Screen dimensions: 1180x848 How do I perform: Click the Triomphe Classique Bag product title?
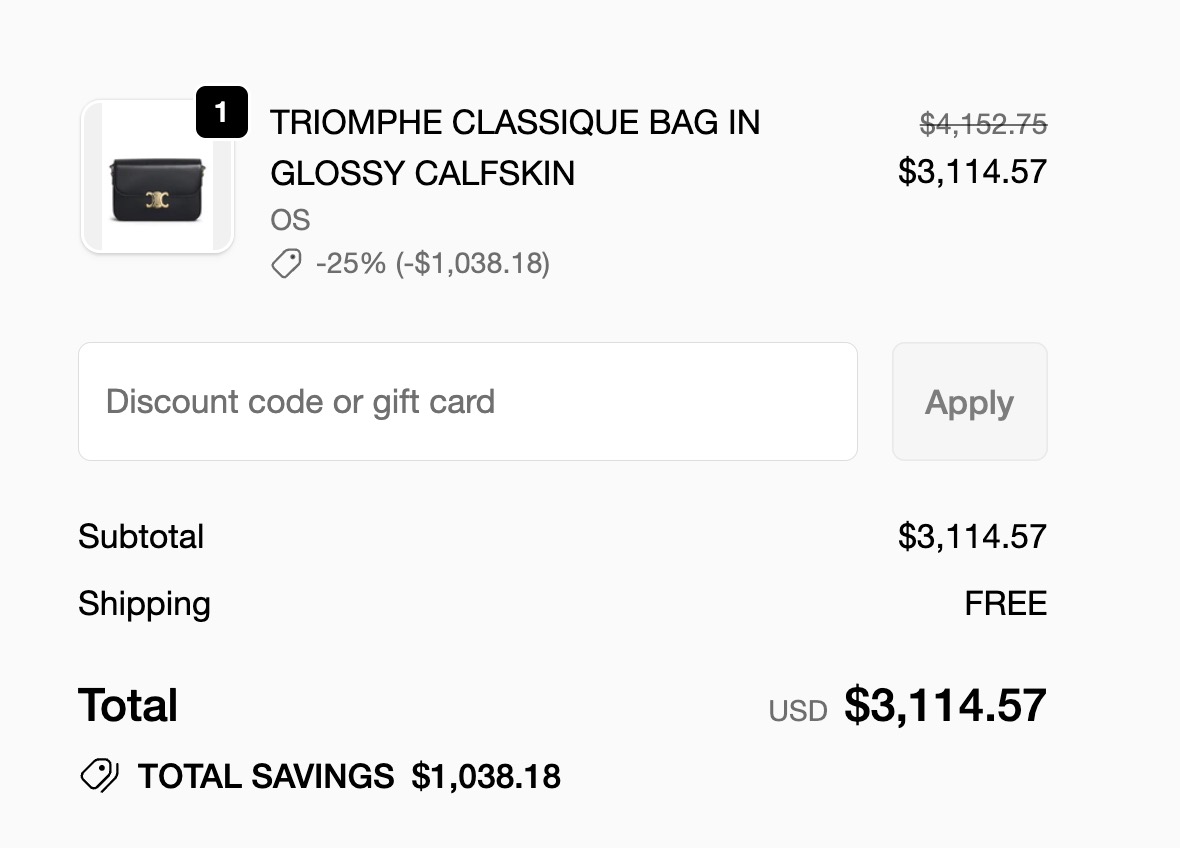pos(514,148)
